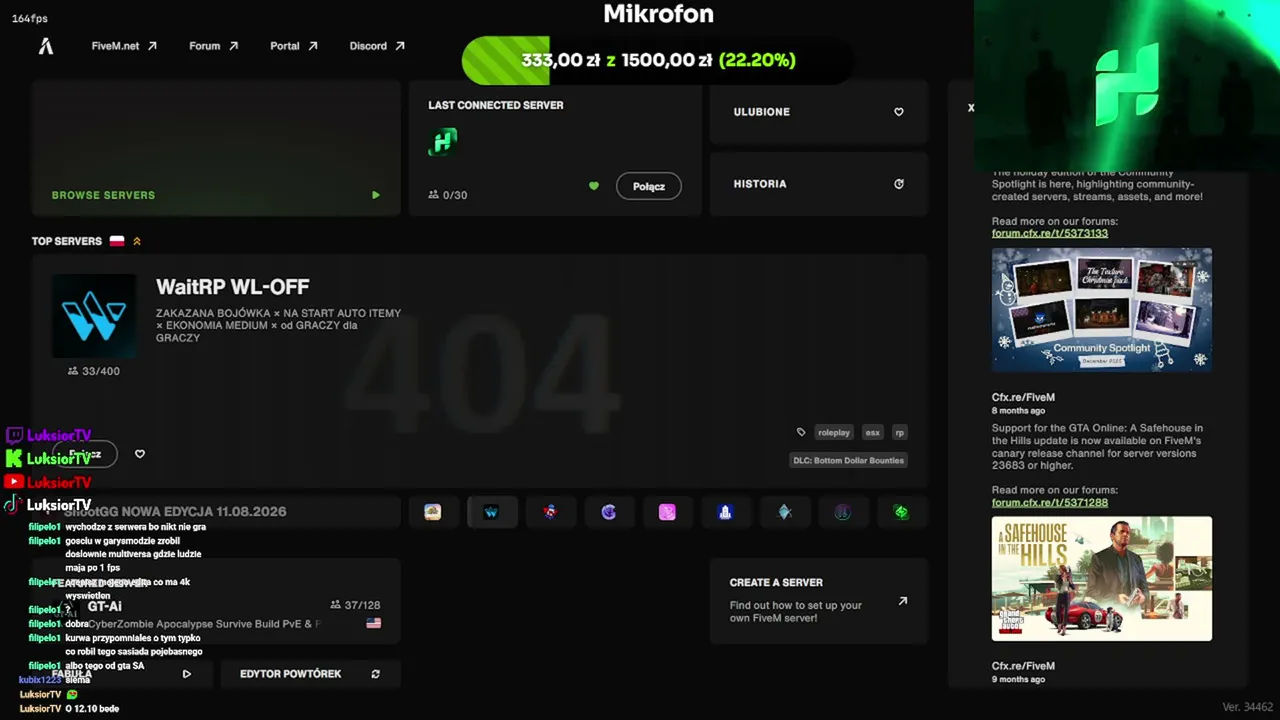Screen dimensions: 1280x720
Task: Click the Twitch LuksiorTV overlay icon
Action: [x=14, y=435]
